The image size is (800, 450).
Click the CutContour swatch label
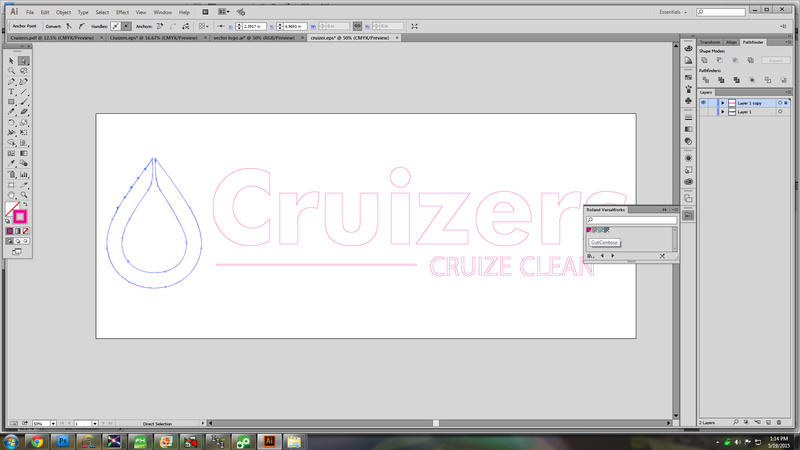[604, 243]
